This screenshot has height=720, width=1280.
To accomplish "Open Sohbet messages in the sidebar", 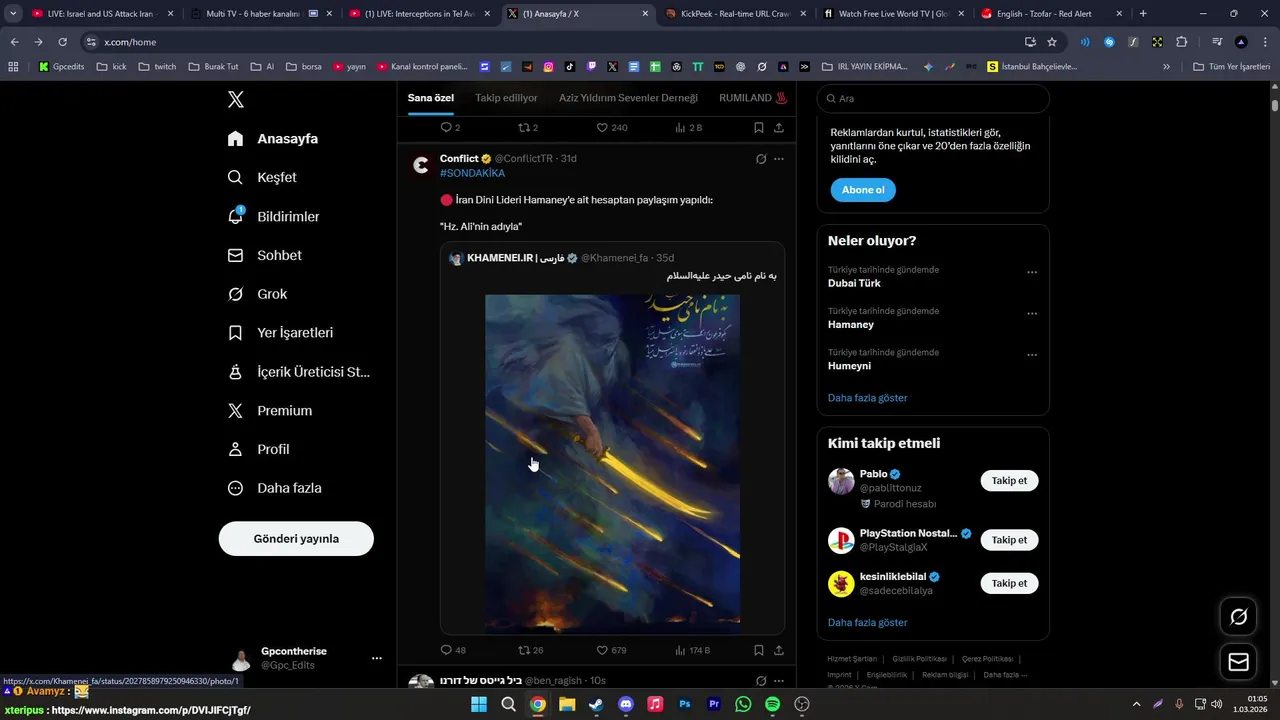I will point(265,255).
